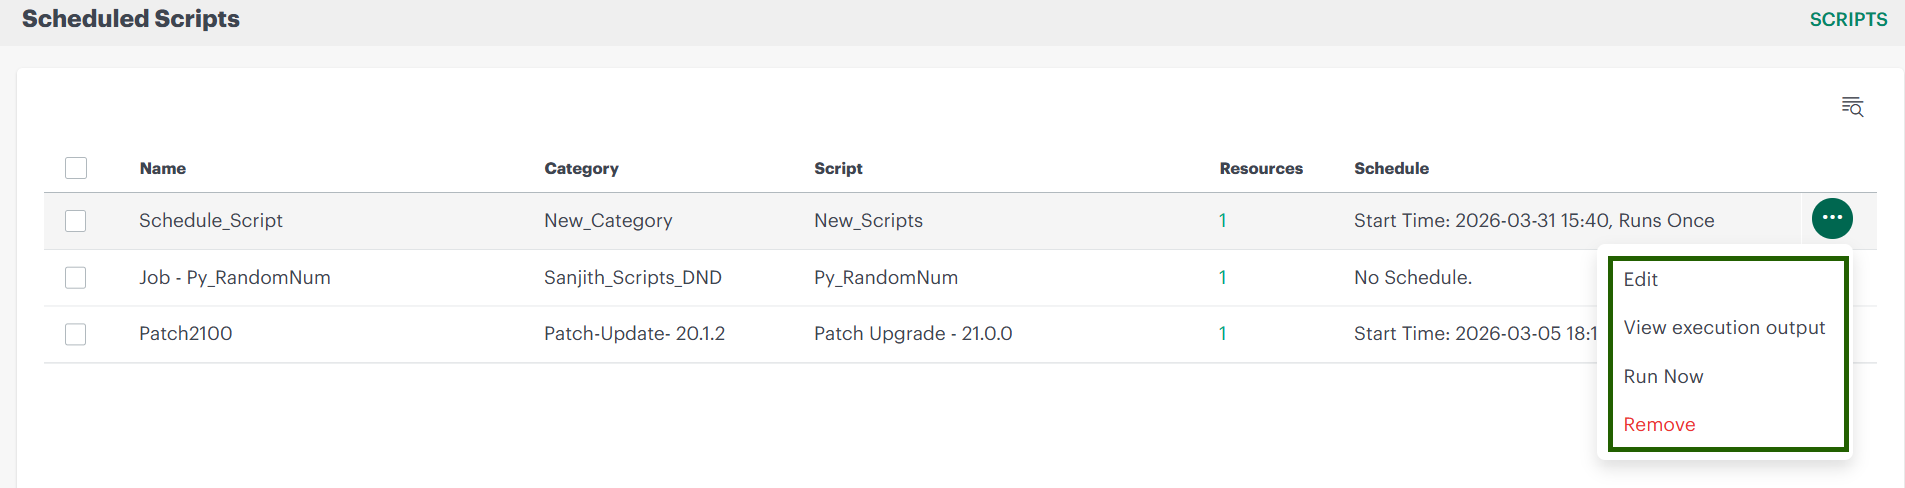Choose Remove from the actions menu
The width and height of the screenshot is (1905, 488).
point(1659,425)
